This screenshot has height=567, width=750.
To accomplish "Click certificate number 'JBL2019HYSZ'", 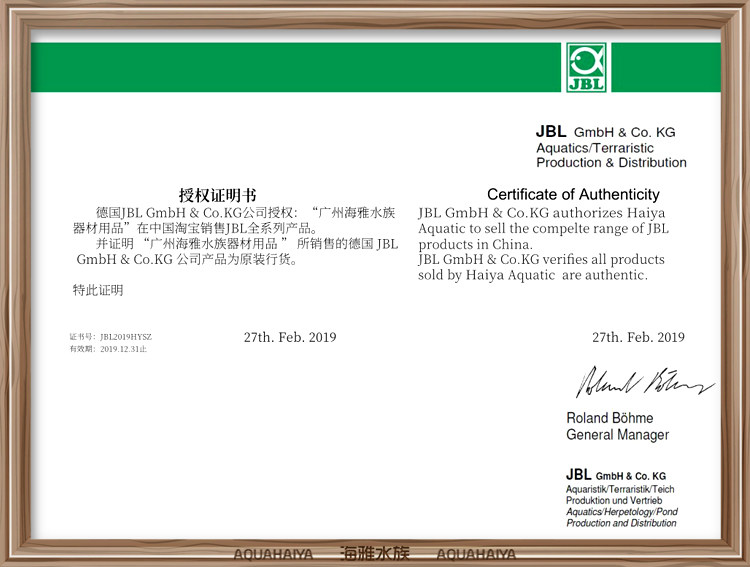I will [x=126, y=337].
